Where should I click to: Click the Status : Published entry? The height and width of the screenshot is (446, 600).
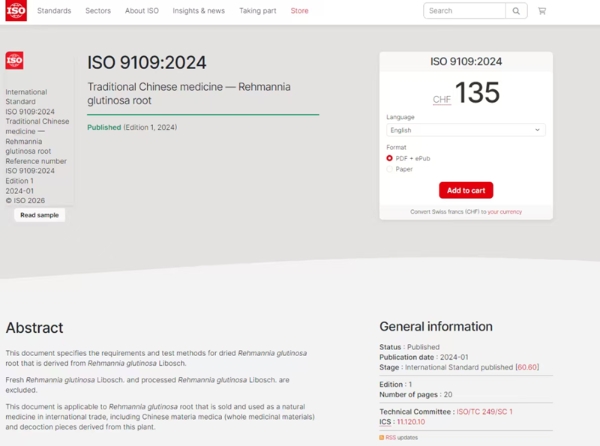point(409,347)
